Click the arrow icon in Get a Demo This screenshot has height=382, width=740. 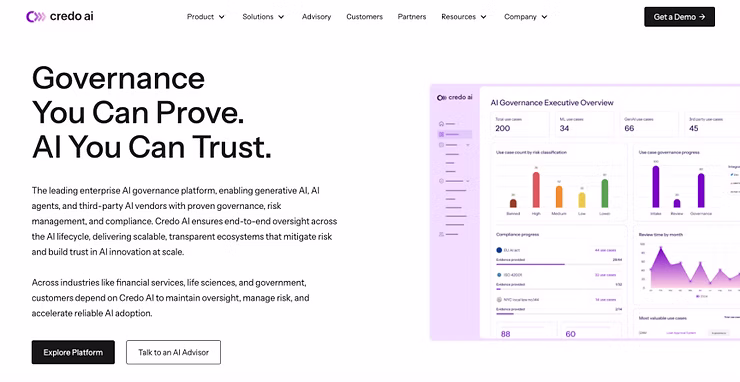pyautogui.click(x=702, y=17)
